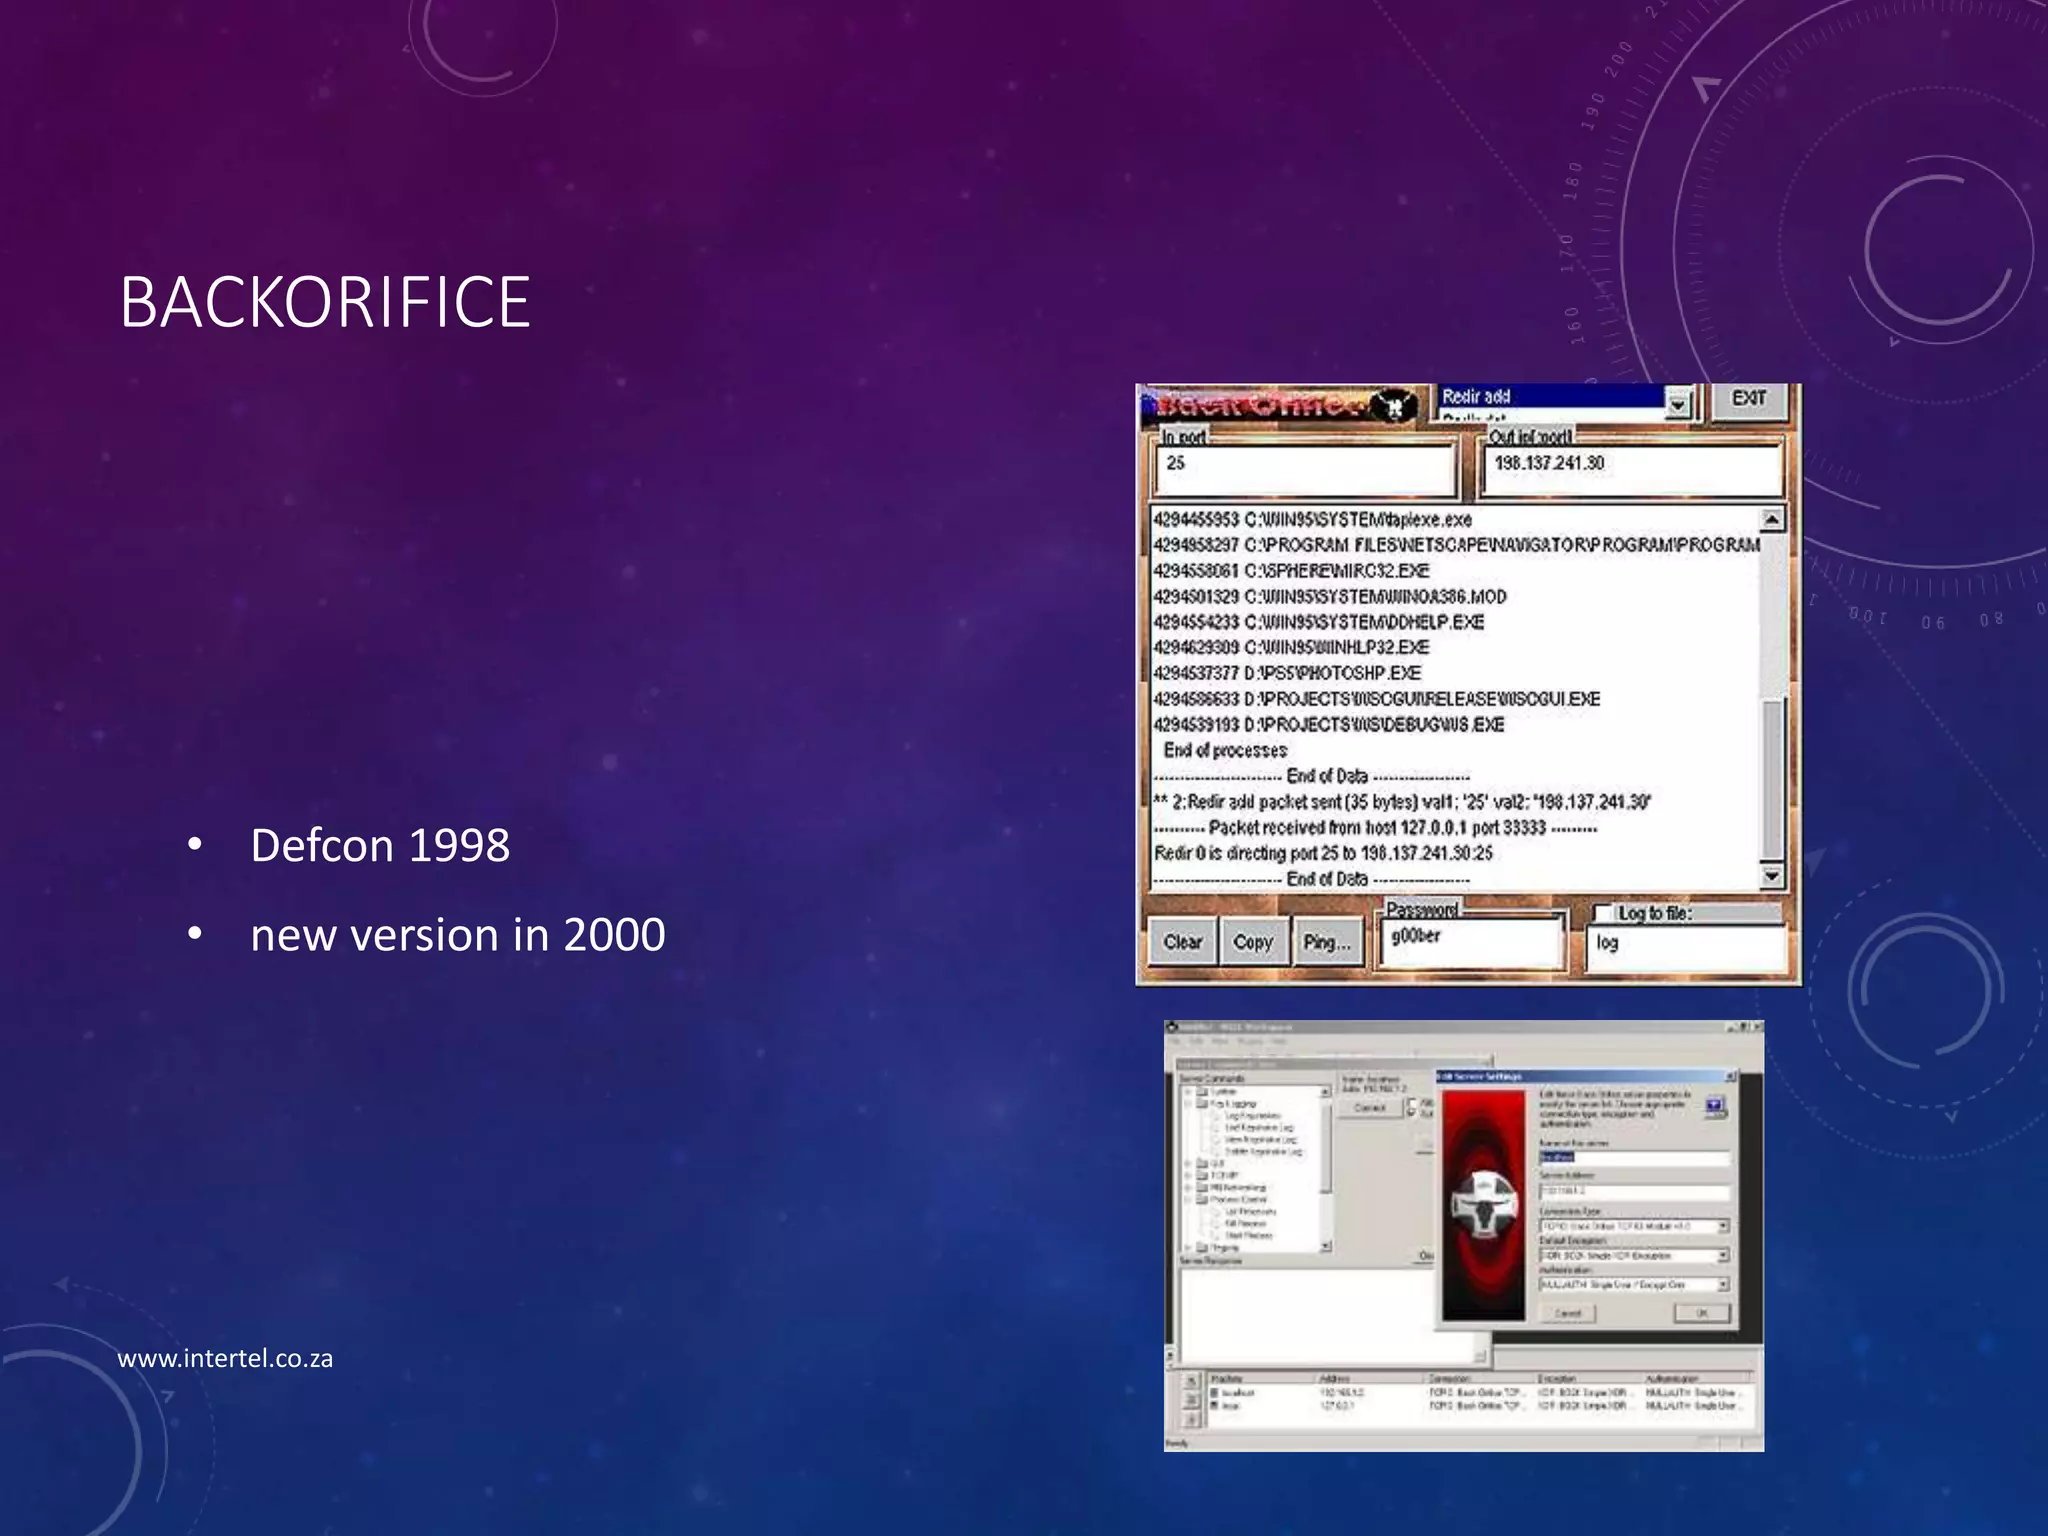
Task: Click the Clear button
Action: pyautogui.click(x=1182, y=942)
